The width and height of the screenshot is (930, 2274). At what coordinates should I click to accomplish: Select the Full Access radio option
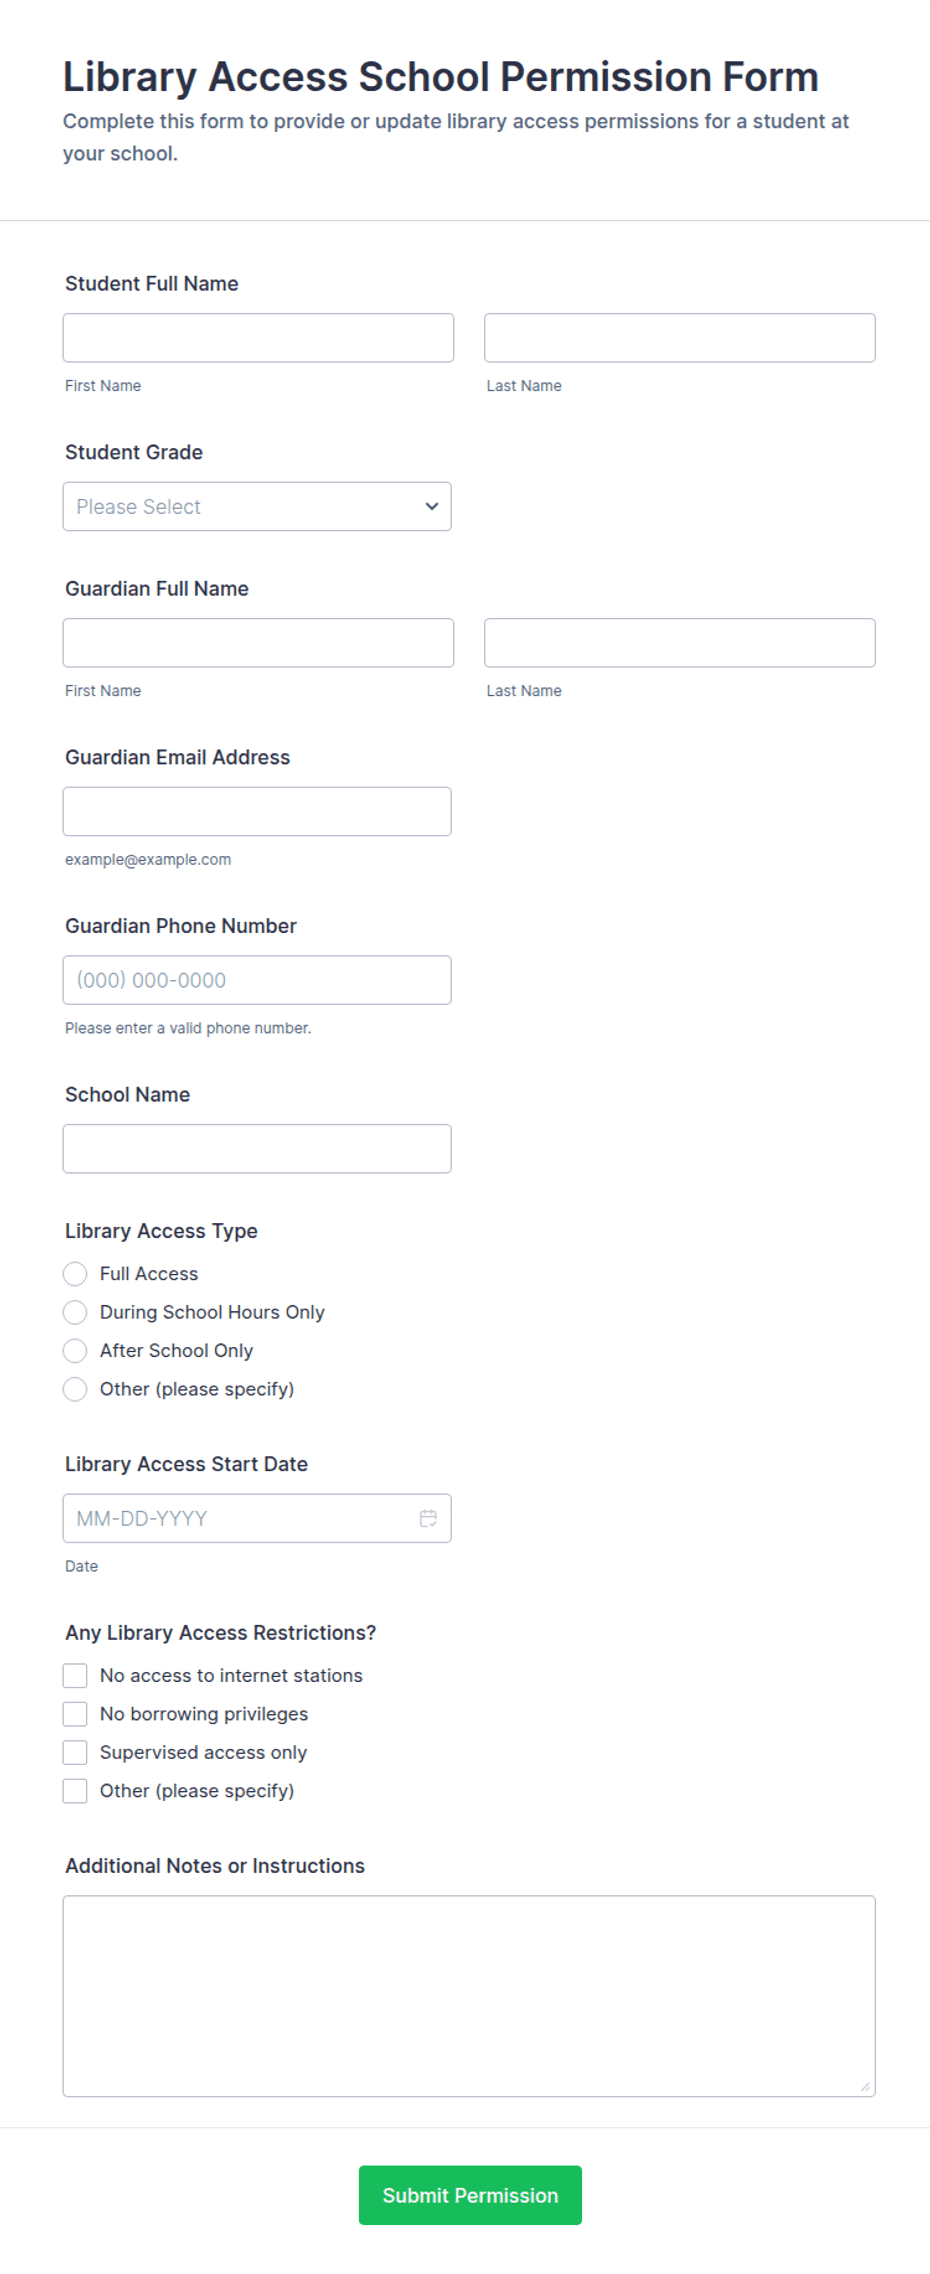tap(75, 1274)
